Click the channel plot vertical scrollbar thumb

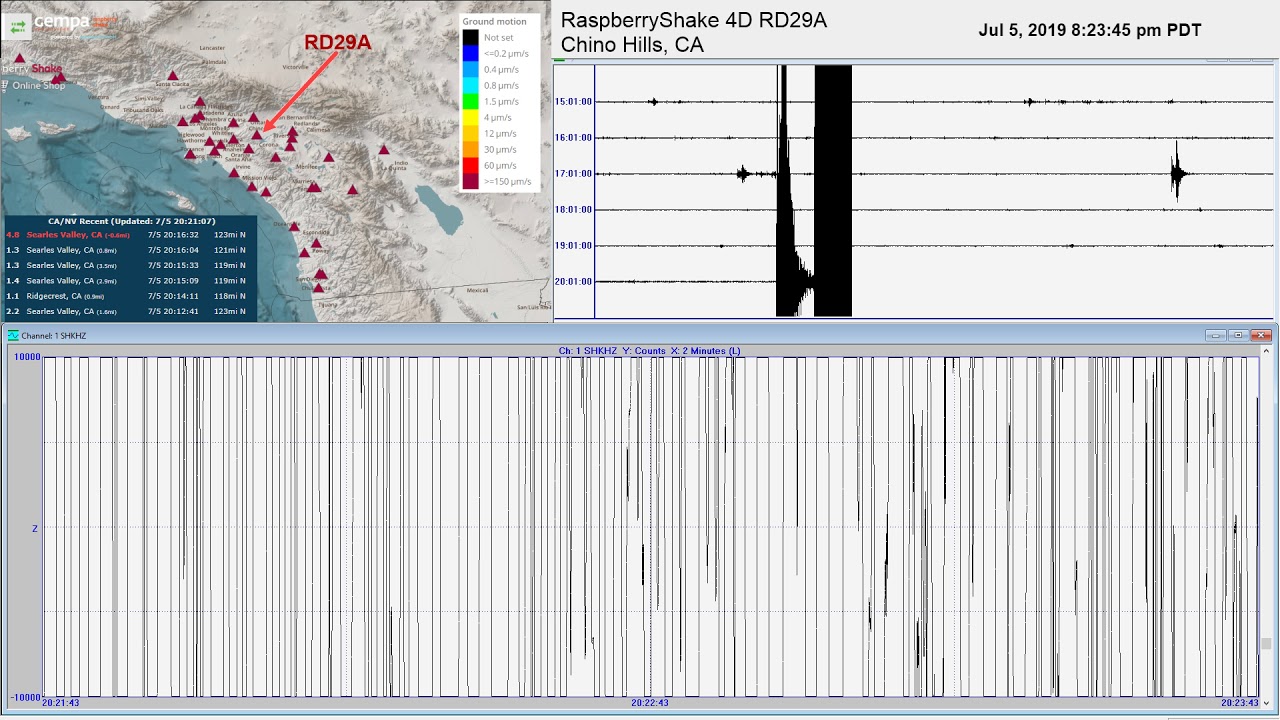[1265, 644]
